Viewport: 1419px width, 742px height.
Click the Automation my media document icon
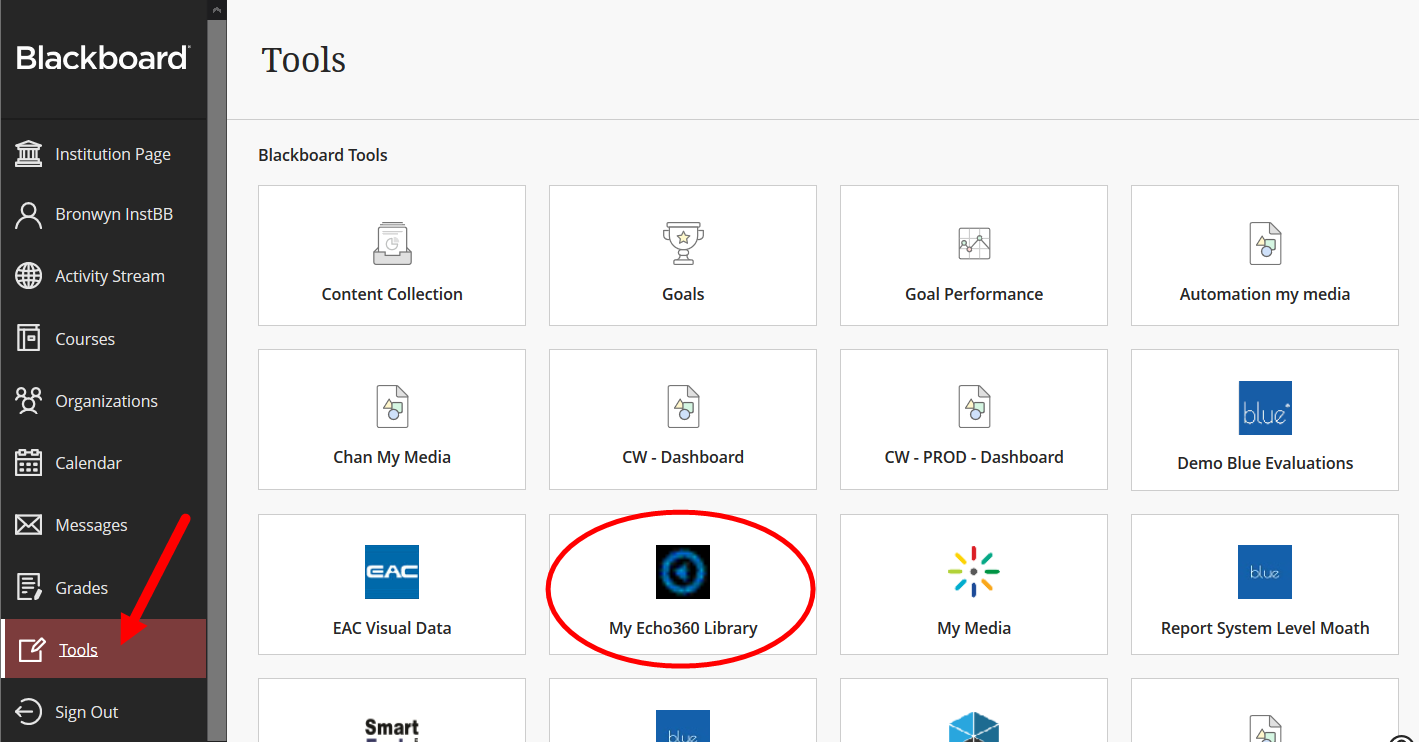pyautogui.click(x=1265, y=243)
